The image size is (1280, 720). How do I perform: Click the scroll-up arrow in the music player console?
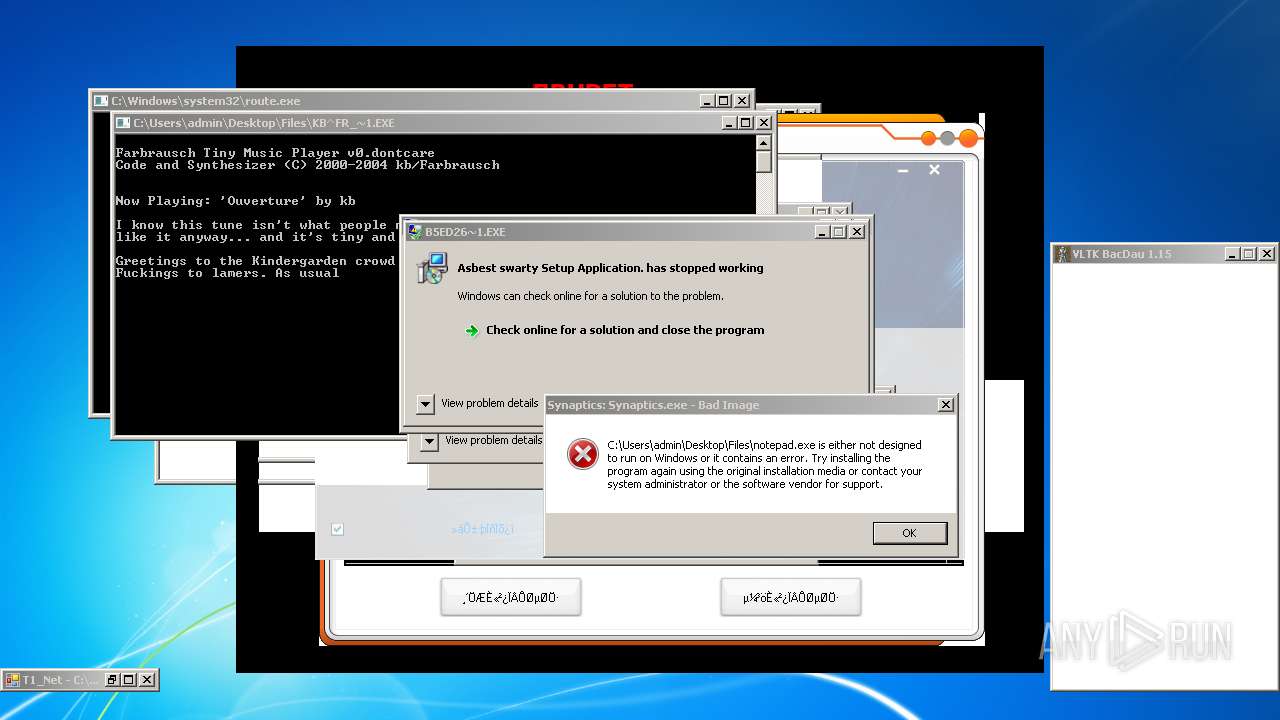[x=764, y=142]
